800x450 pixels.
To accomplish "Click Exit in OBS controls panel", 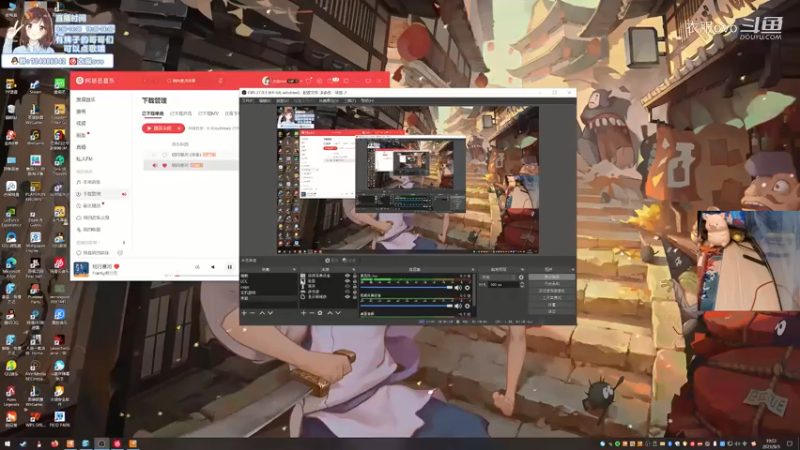I will coord(552,311).
